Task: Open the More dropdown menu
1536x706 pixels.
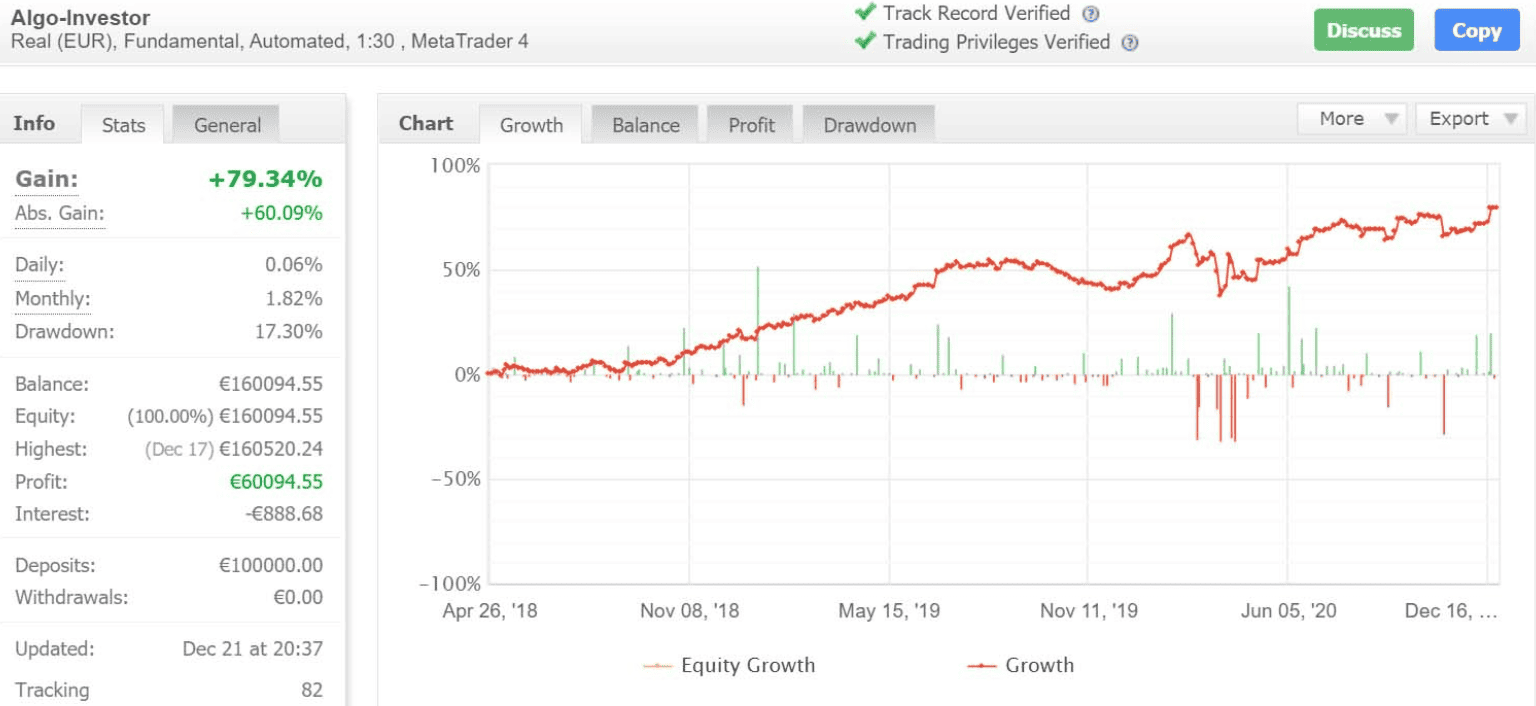Action: [1352, 119]
